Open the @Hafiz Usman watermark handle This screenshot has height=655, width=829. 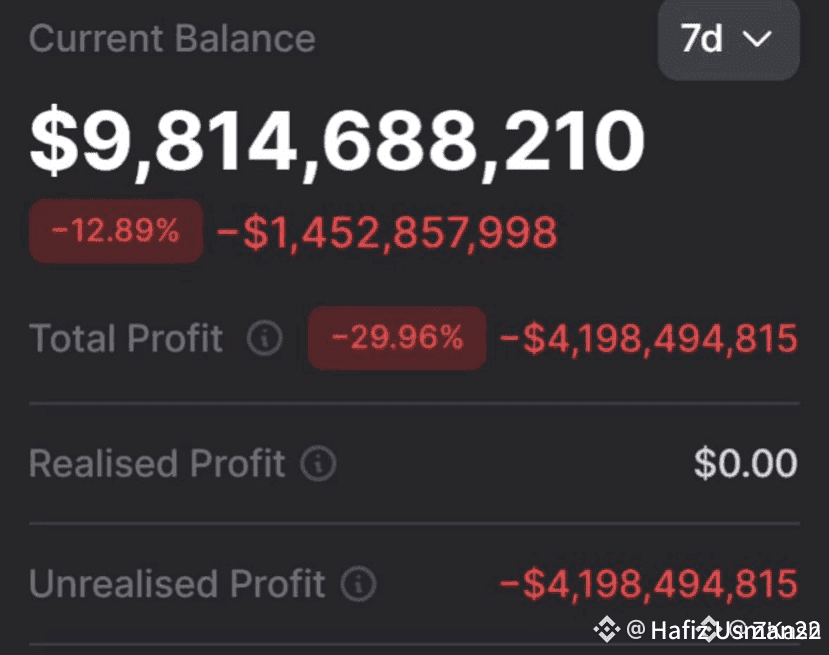coord(723,630)
